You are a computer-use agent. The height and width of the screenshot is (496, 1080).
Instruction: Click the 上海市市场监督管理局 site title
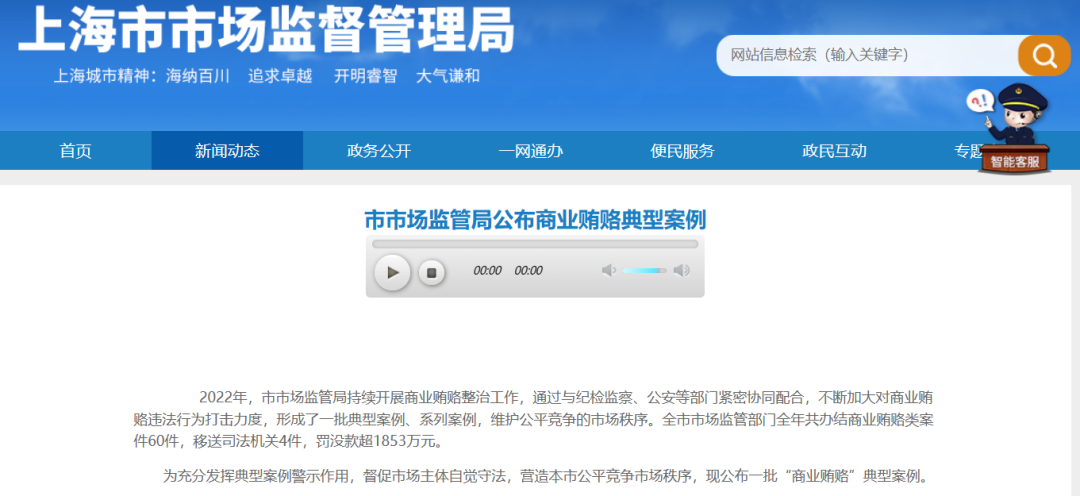pos(267,29)
